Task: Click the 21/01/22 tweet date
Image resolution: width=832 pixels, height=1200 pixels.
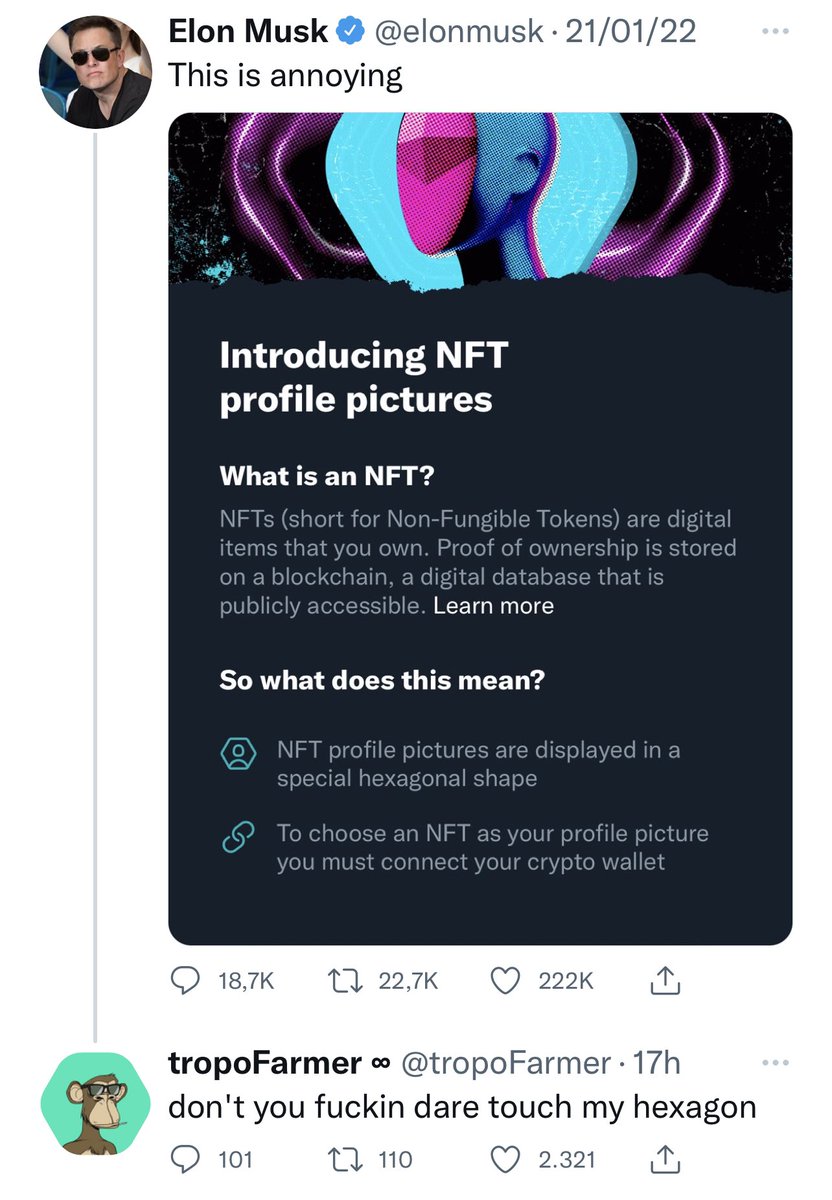Action: [x=631, y=32]
